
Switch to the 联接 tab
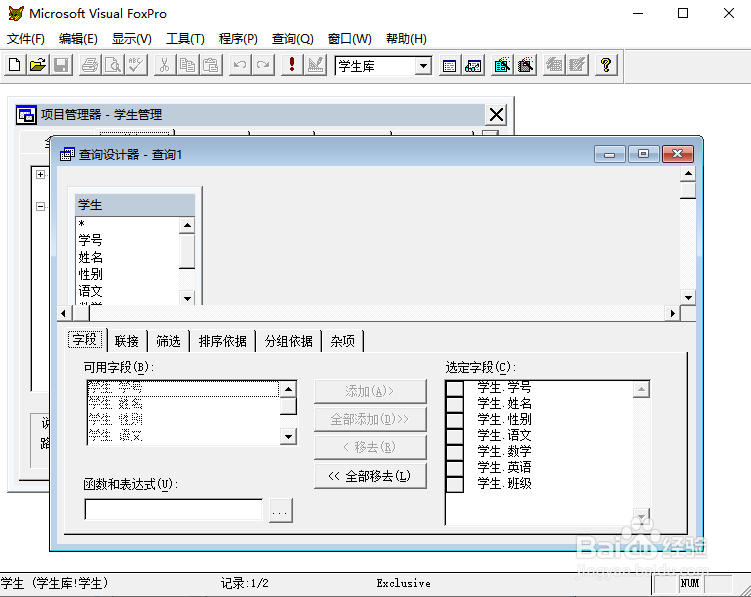pos(127,341)
